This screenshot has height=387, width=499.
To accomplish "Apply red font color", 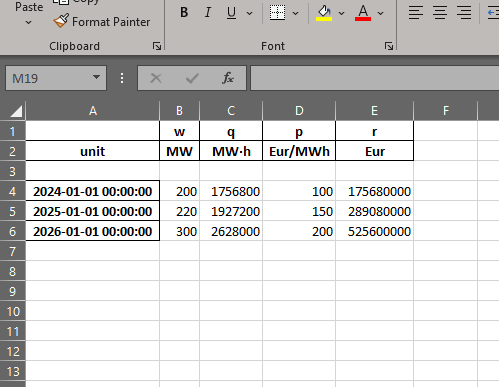I will tap(363, 13).
